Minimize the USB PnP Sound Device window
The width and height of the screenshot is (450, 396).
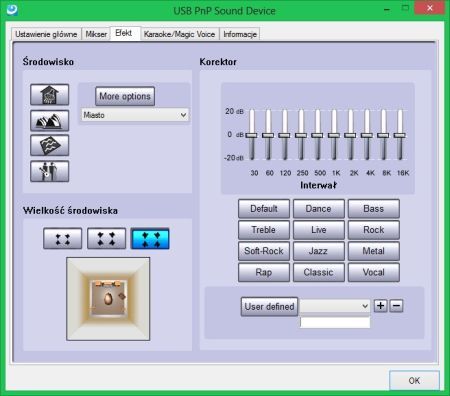[x=387, y=9]
